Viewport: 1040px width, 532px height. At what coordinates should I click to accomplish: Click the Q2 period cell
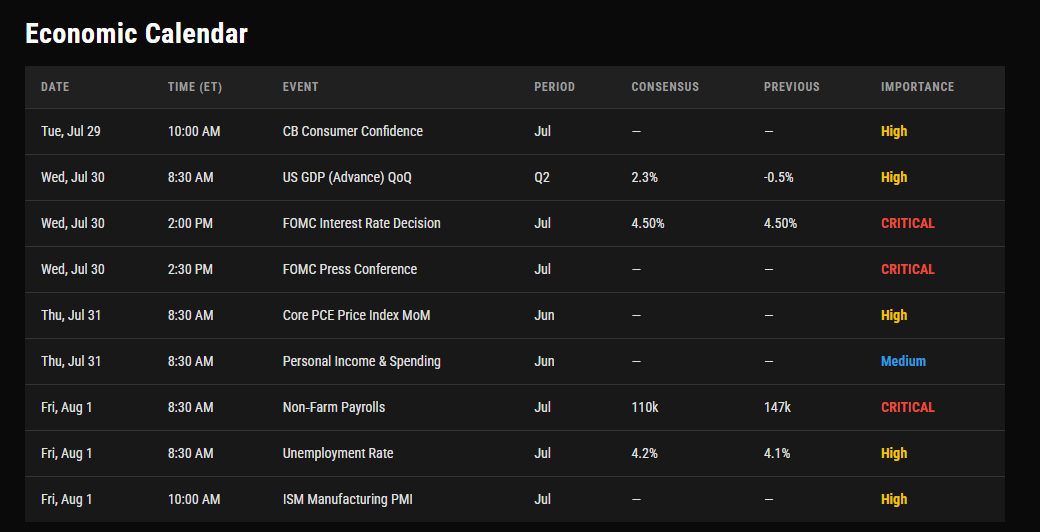(x=542, y=177)
